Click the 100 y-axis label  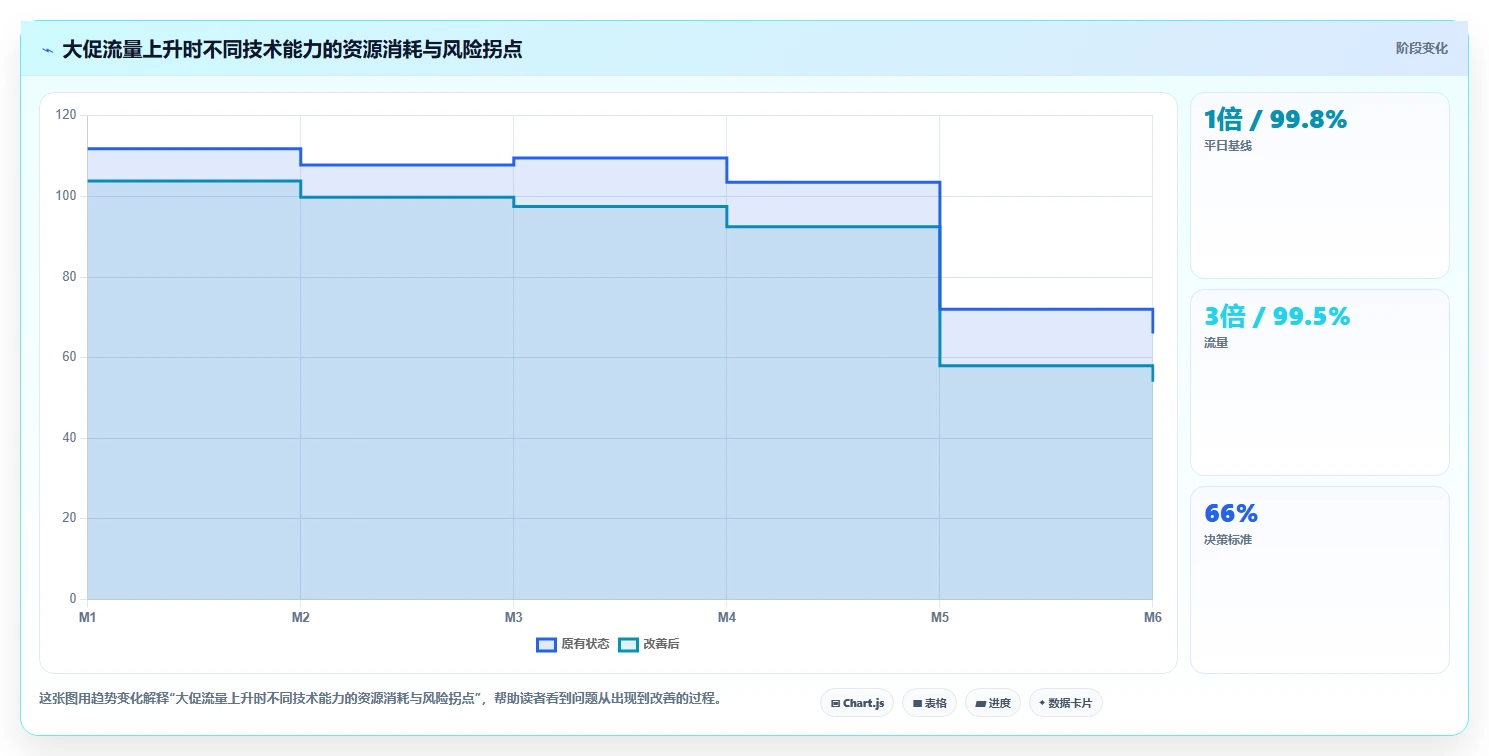click(x=66, y=196)
